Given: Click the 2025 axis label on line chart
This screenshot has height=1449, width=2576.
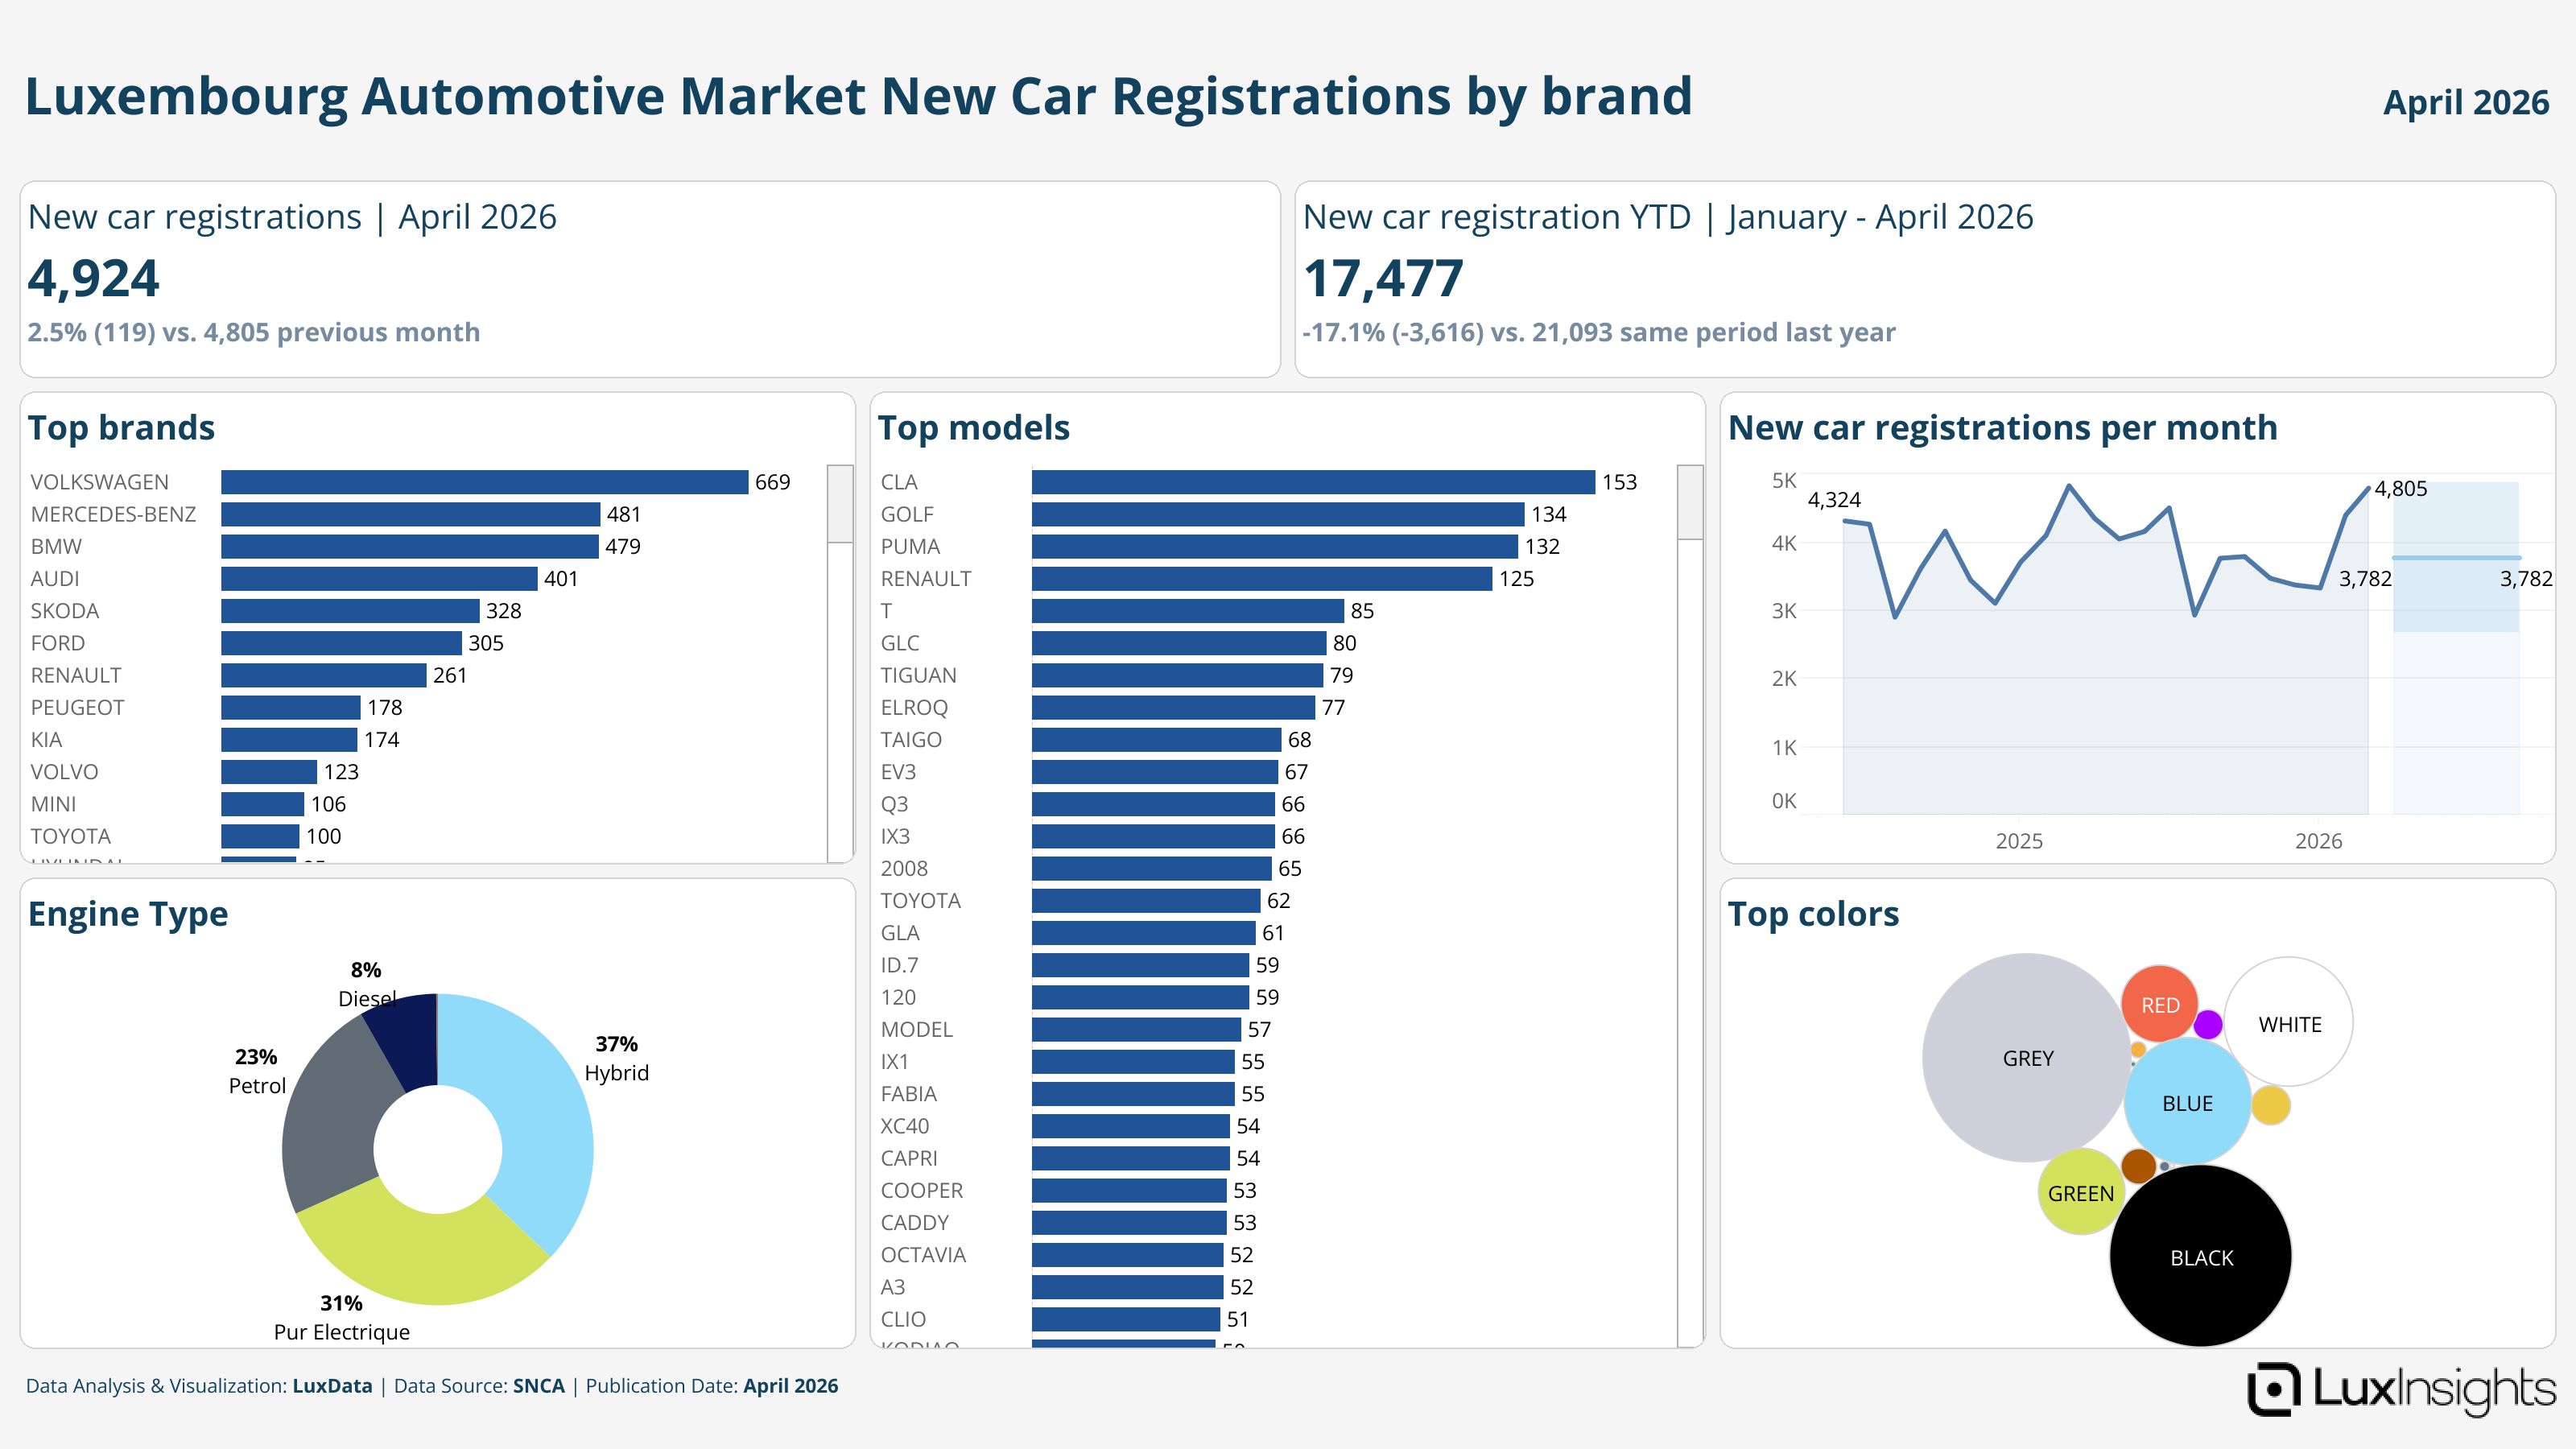Looking at the screenshot, I should coord(2019,841).
